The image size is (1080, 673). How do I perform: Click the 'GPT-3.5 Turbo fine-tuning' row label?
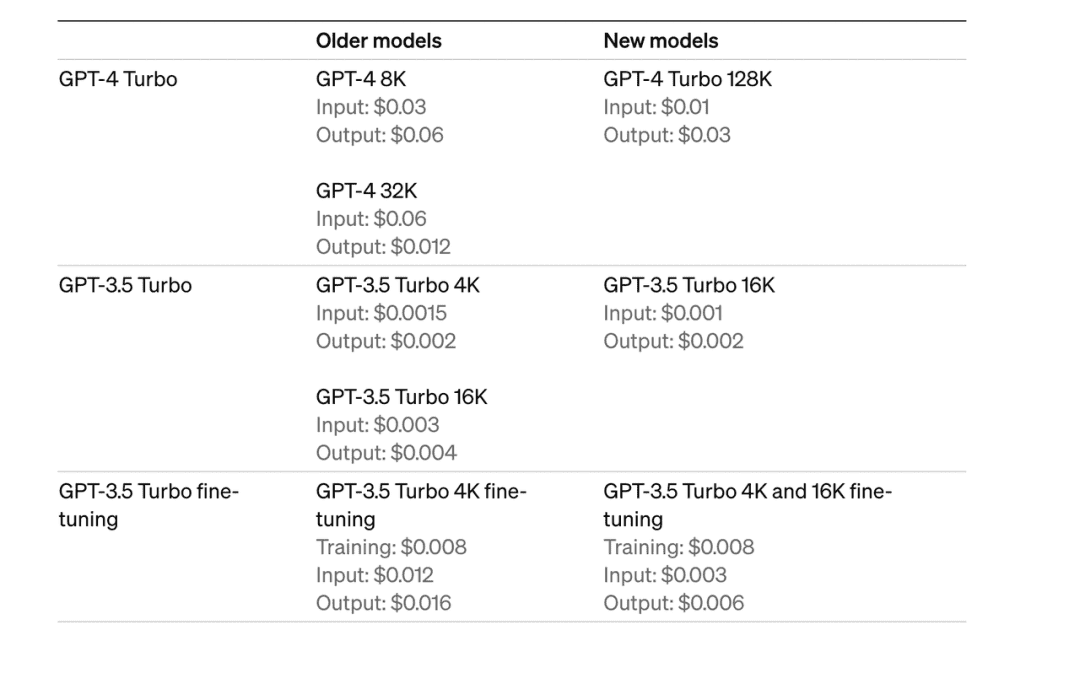[x=148, y=505]
